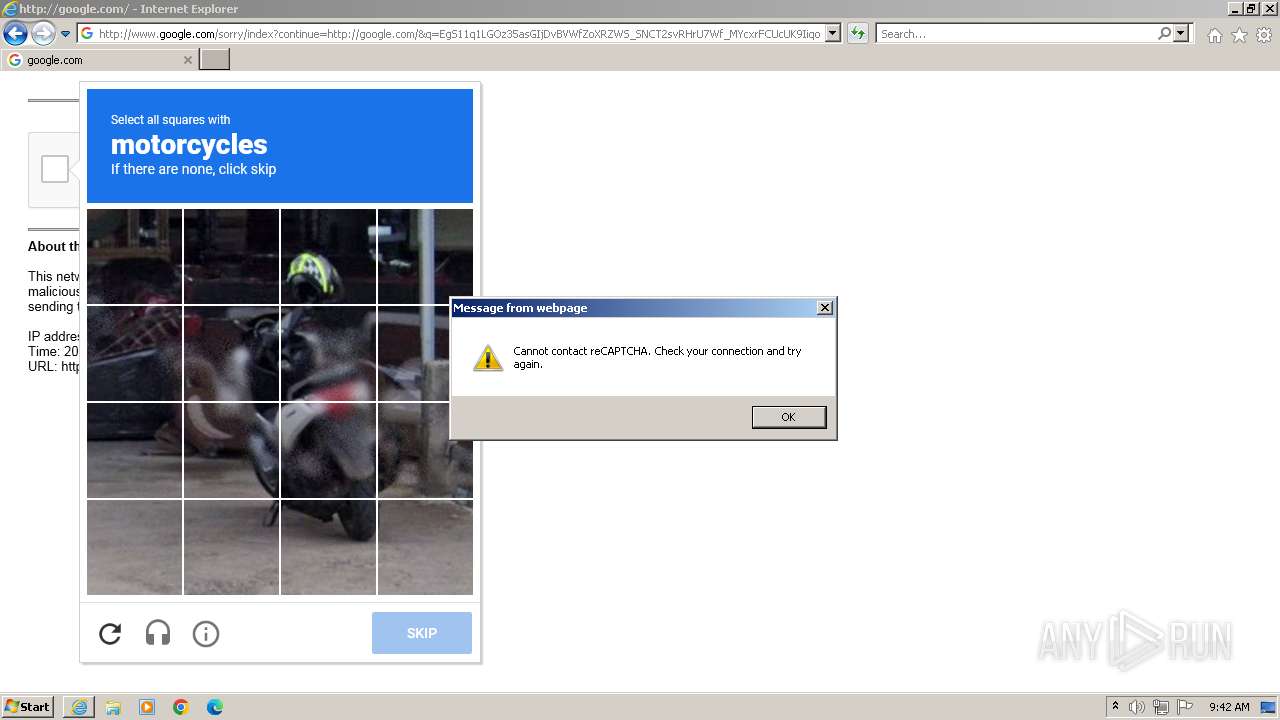Click OK in the message dialog
The height and width of the screenshot is (720, 1280).
click(x=789, y=417)
